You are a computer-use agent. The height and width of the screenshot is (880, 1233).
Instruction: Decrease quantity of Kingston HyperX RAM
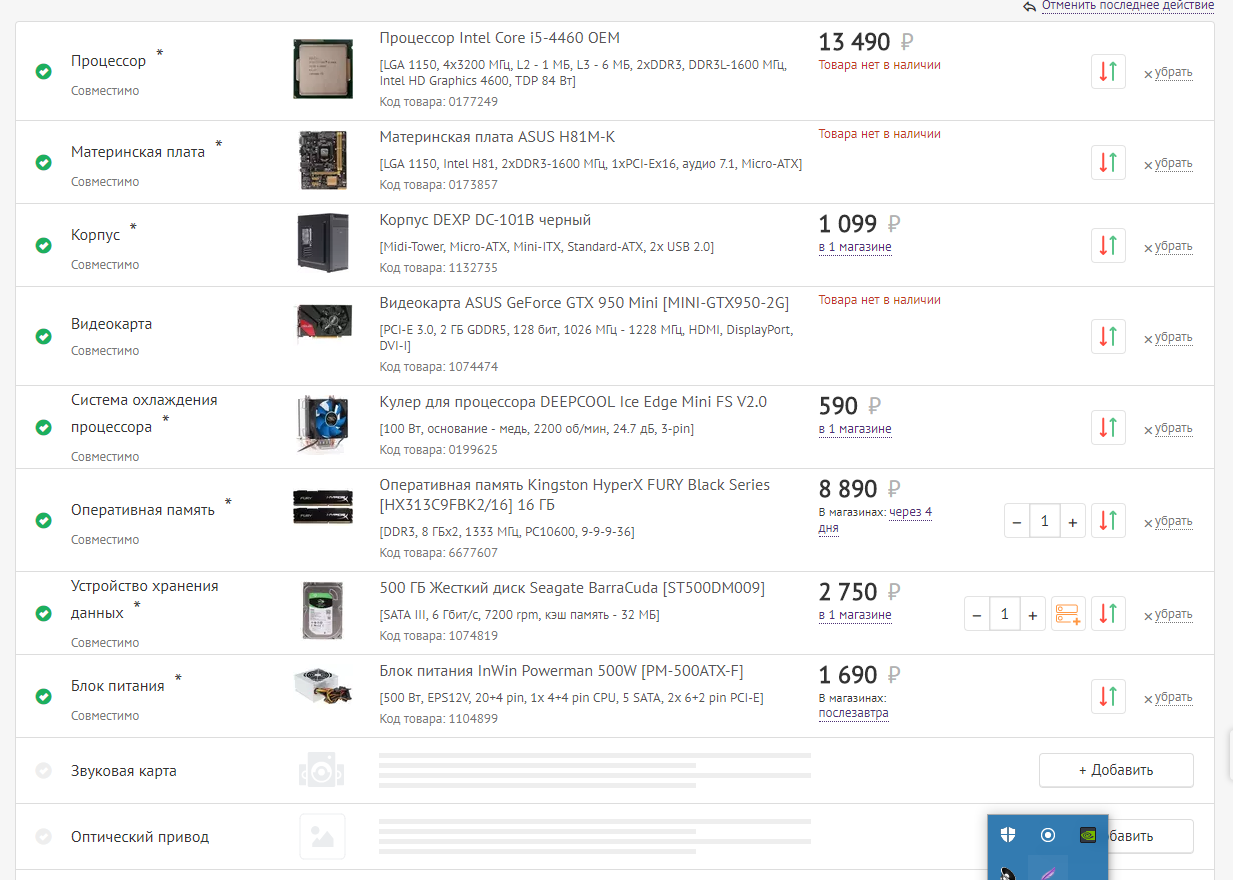[1017, 521]
